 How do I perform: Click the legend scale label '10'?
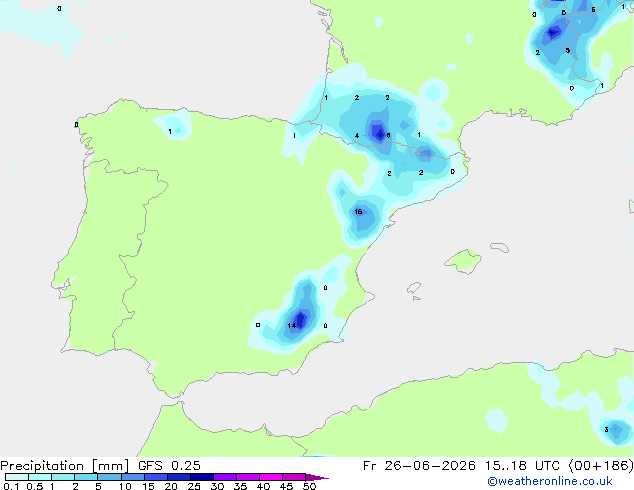pyautogui.click(x=125, y=486)
